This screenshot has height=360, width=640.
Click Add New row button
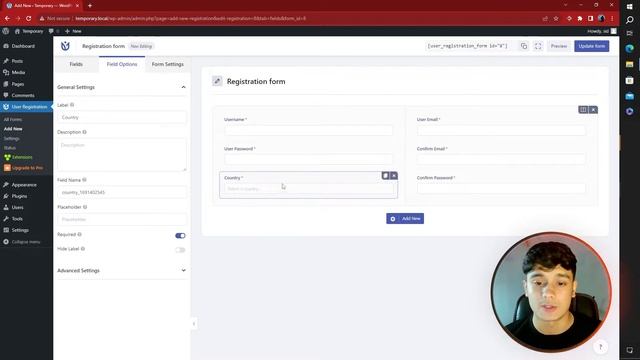click(405, 218)
